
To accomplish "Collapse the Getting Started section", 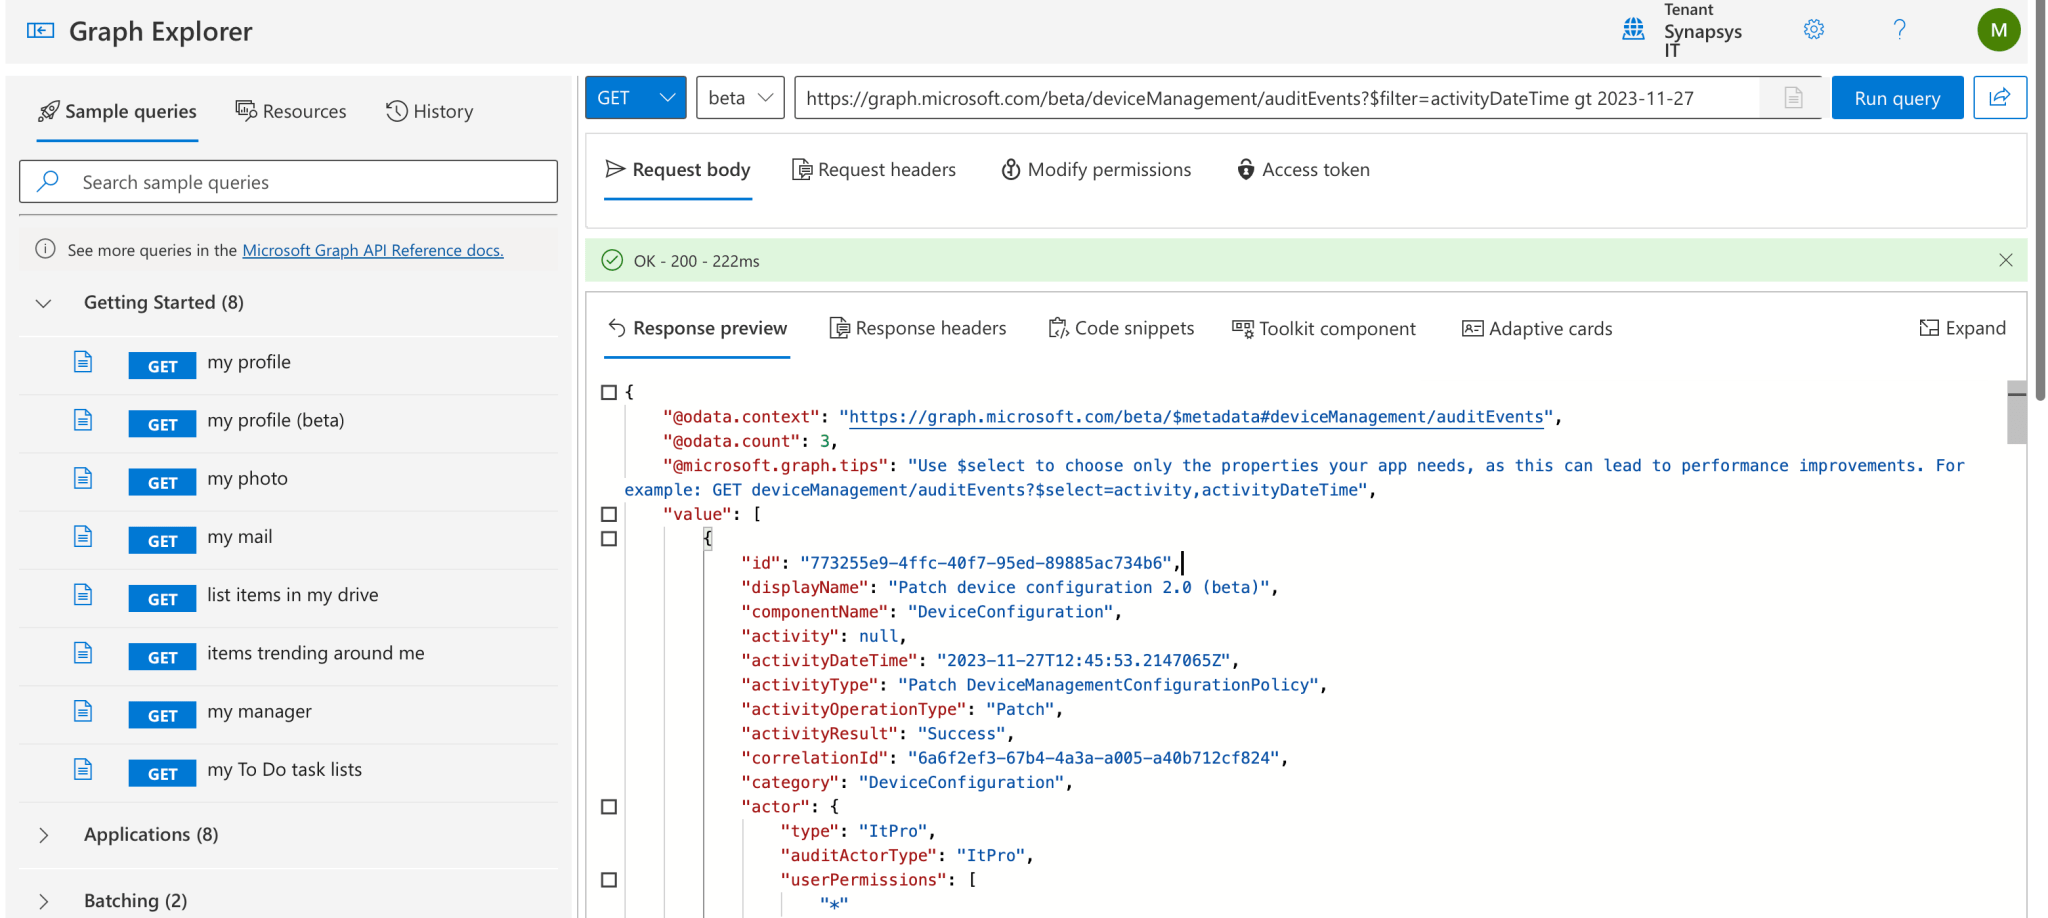I will click(x=42, y=302).
